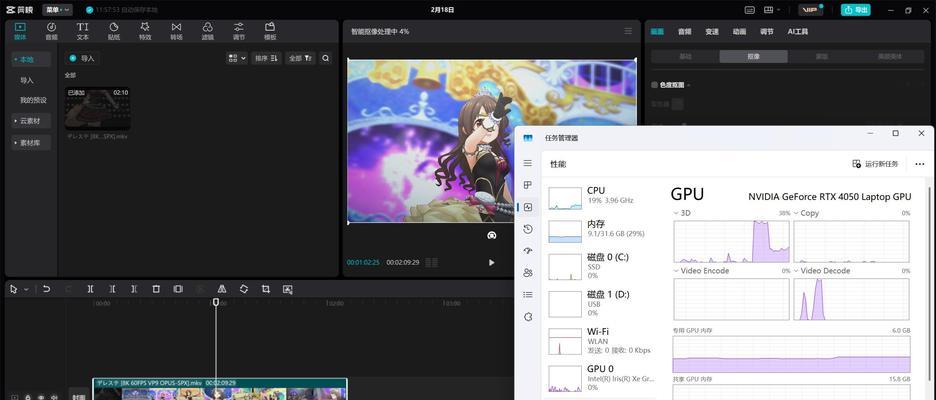Screen dimensions: 936x400
Task: Expand the grid view mode dropdown
Action: pyautogui.click(x=237, y=58)
